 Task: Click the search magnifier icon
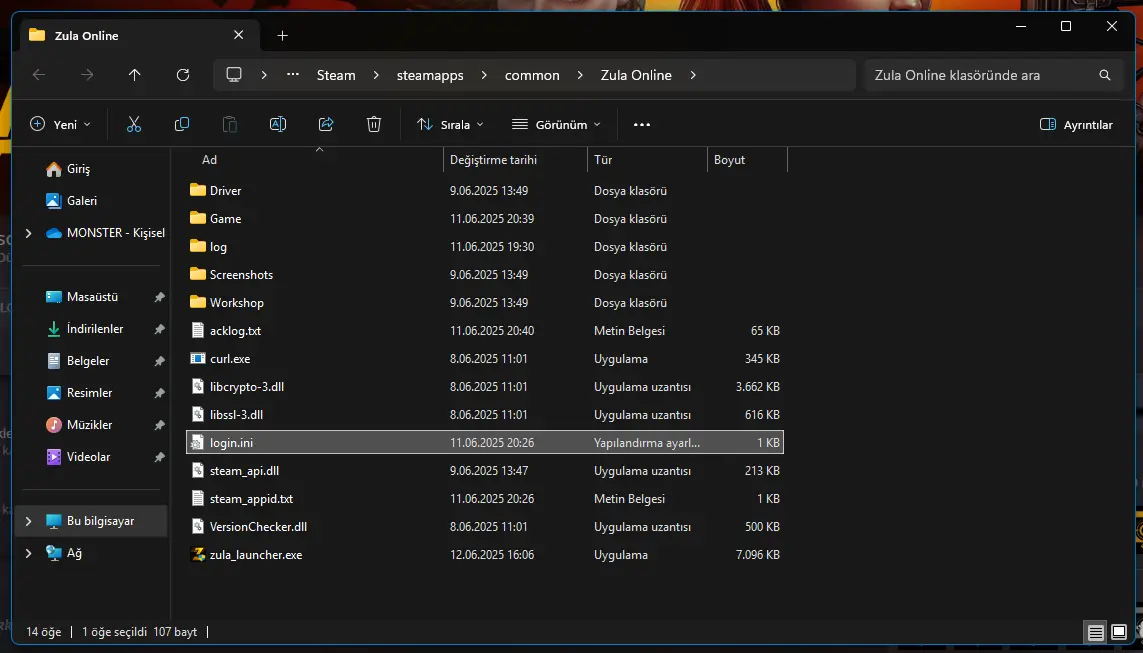pos(1105,75)
